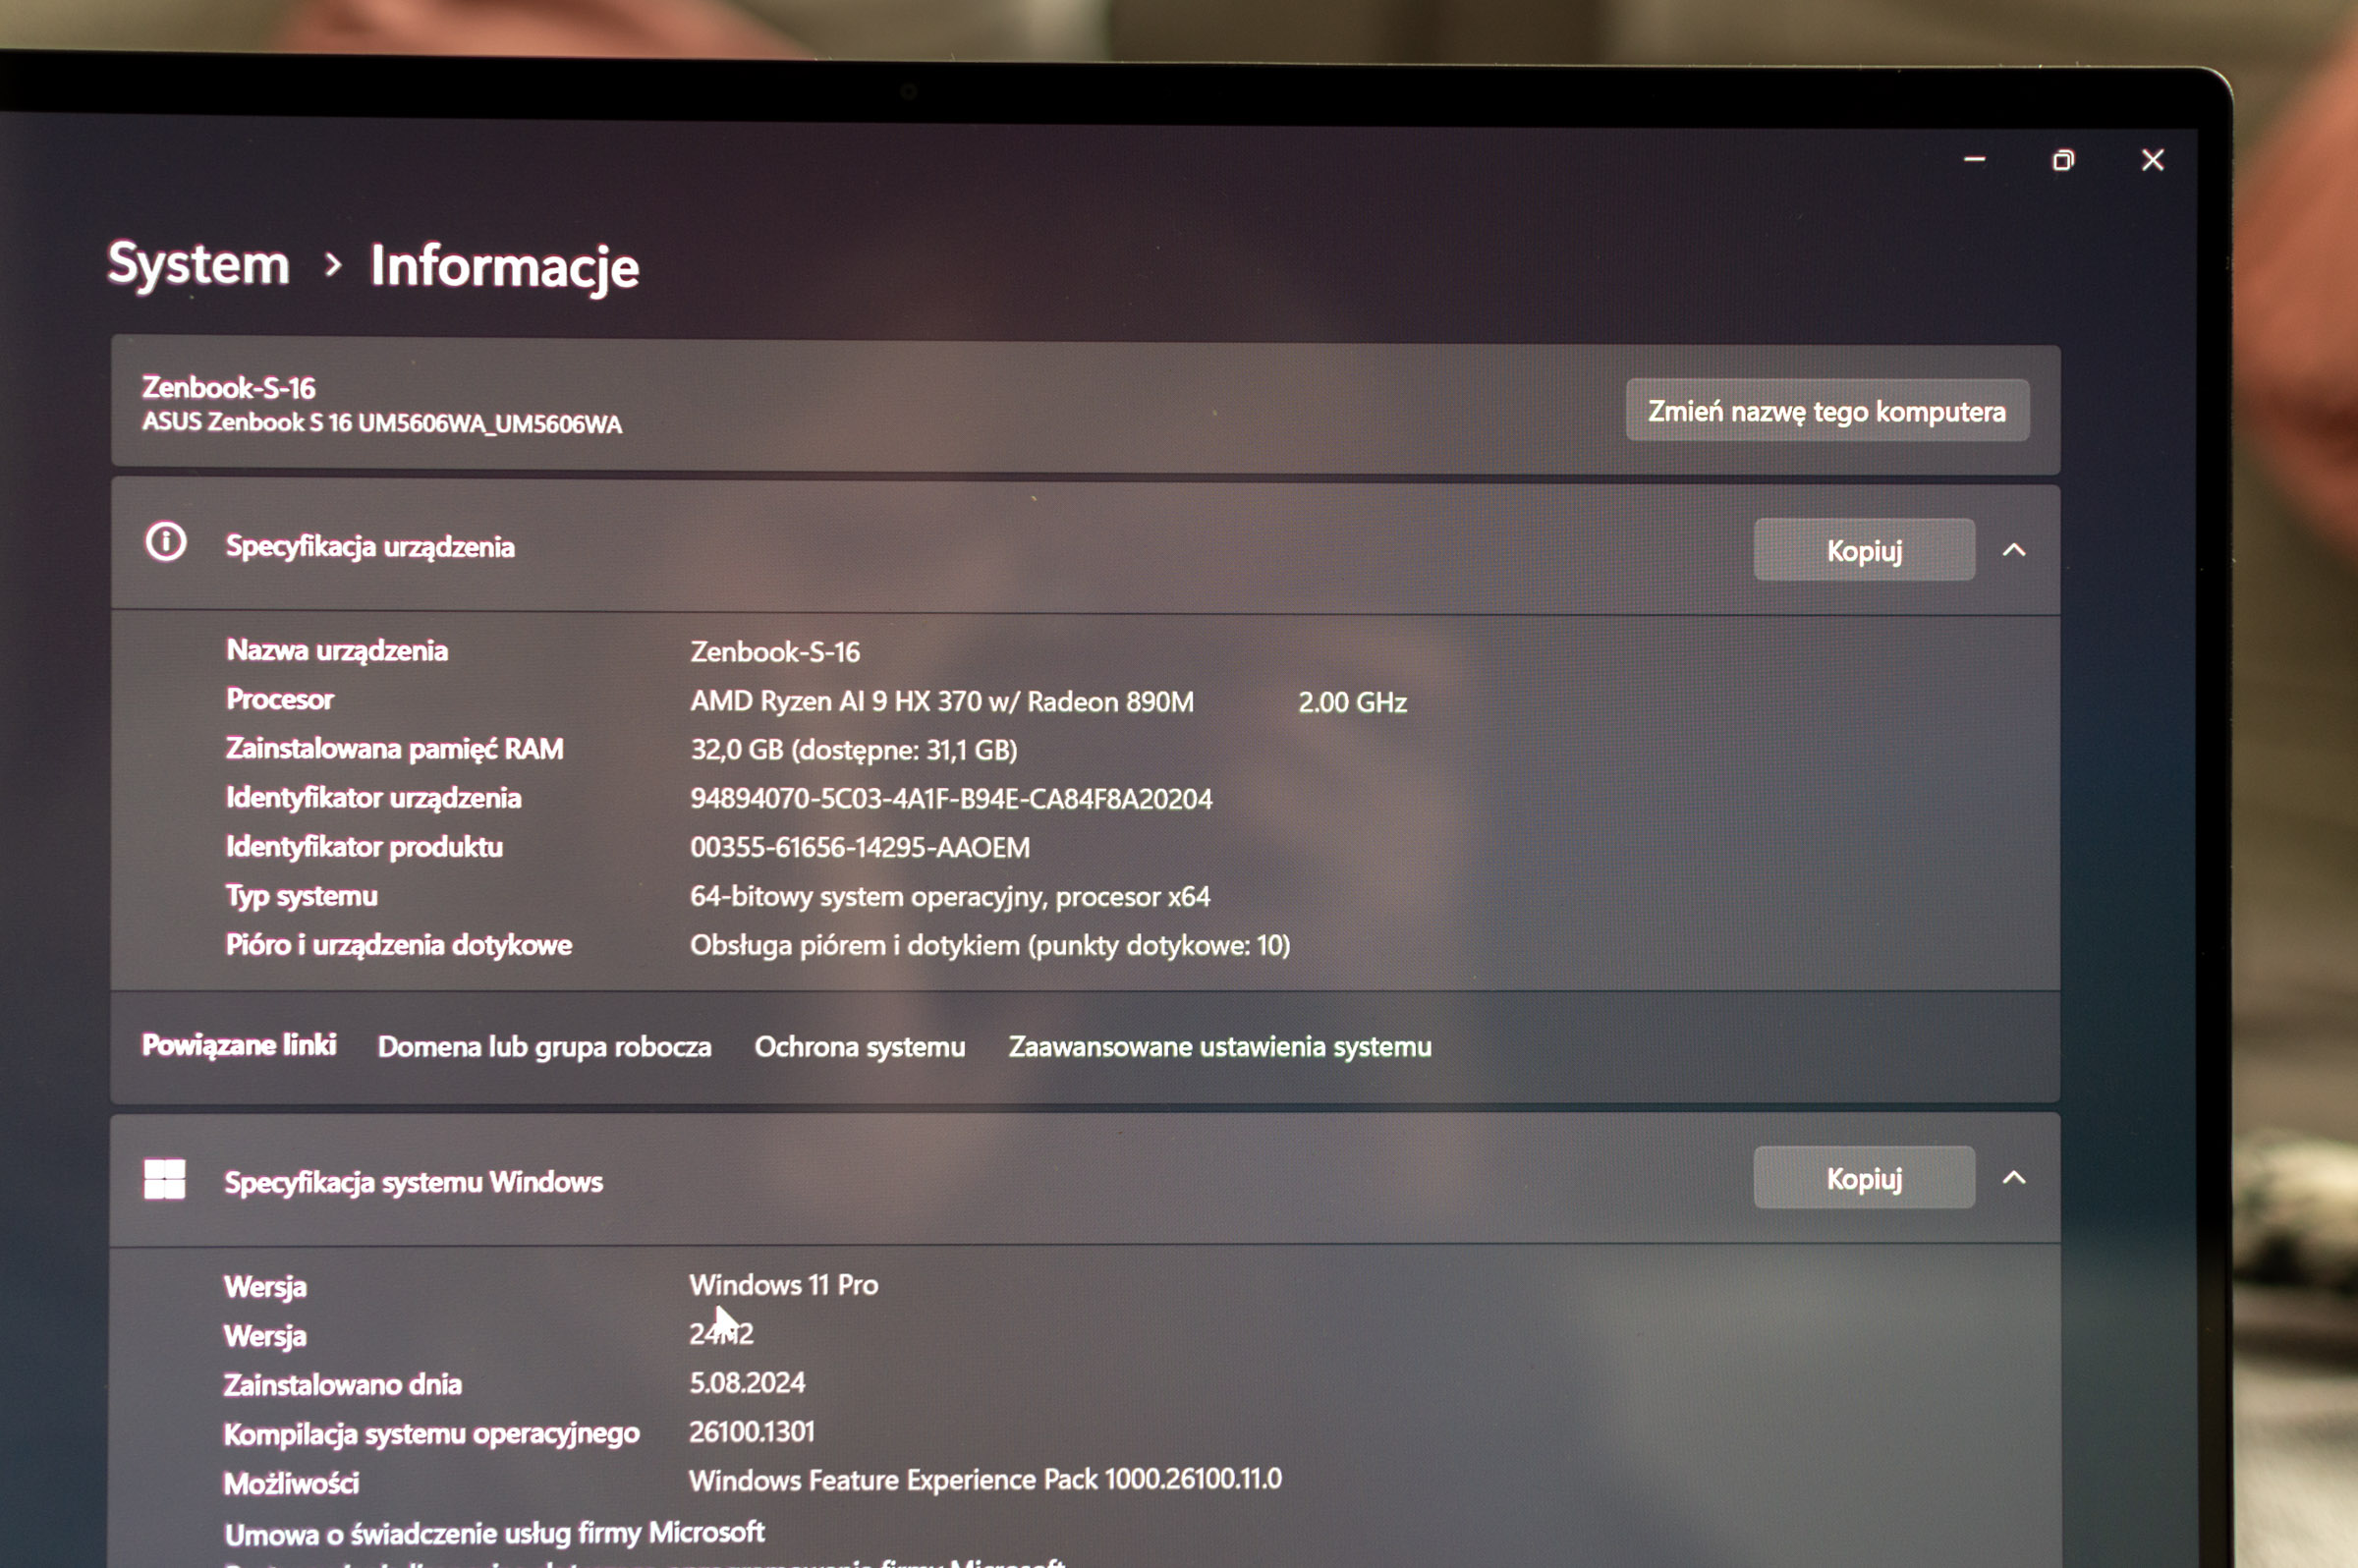Screen dimensions: 2358x1568
Task: Select device ID 94894070-5C03-4A1F-B94E-CA84F8A20204
Action: point(951,799)
